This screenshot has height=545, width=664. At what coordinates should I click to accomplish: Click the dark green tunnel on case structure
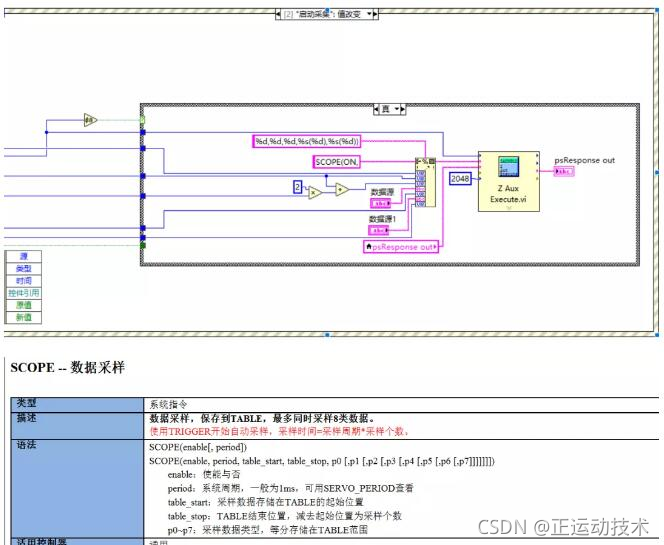pyautogui.click(x=143, y=246)
